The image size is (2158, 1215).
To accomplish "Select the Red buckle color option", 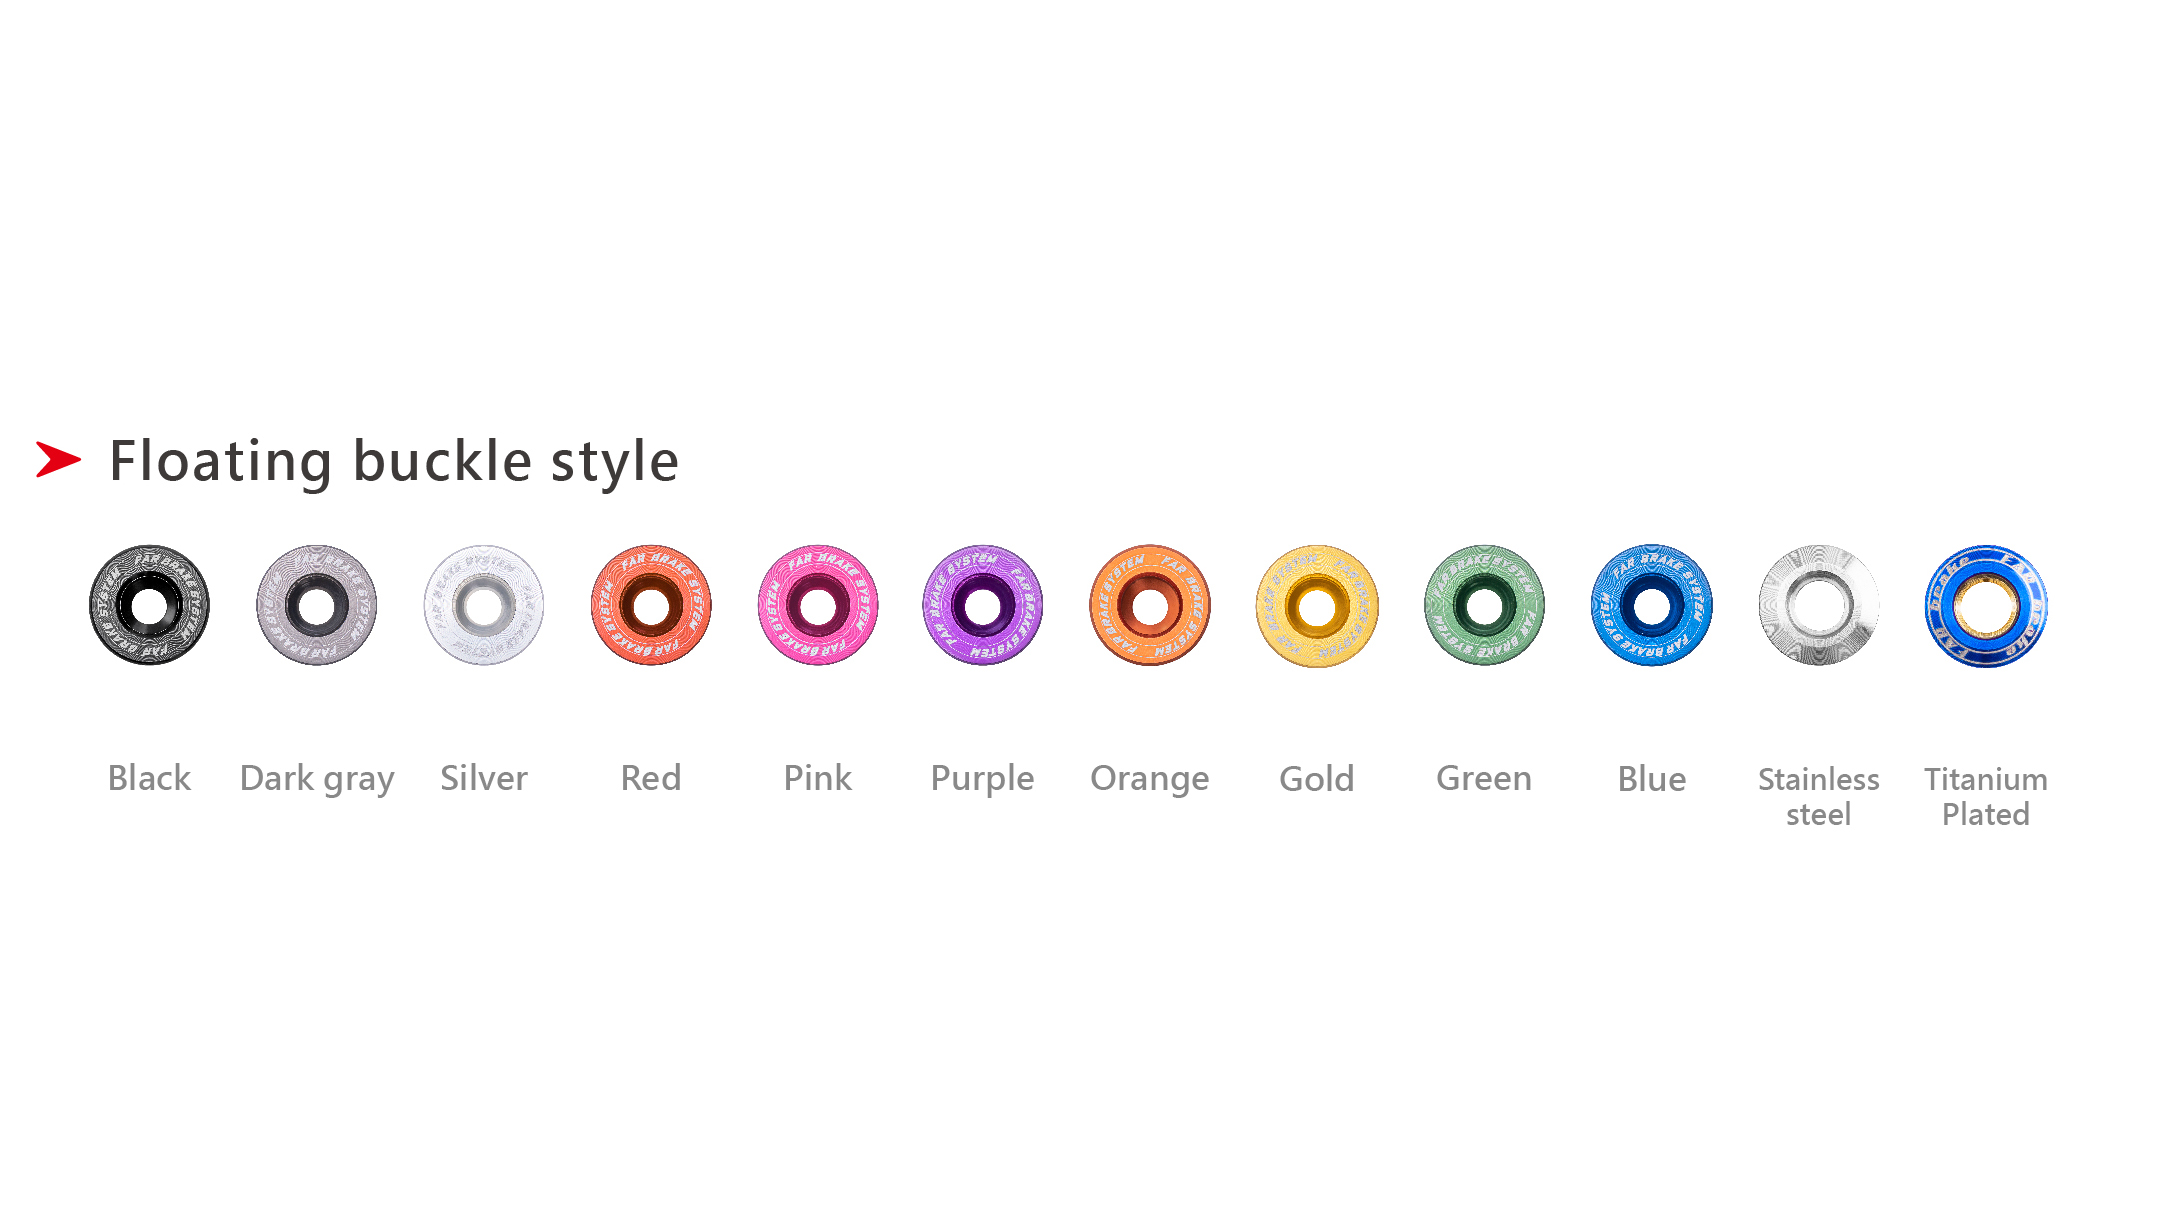I will [x=651, y=605].
